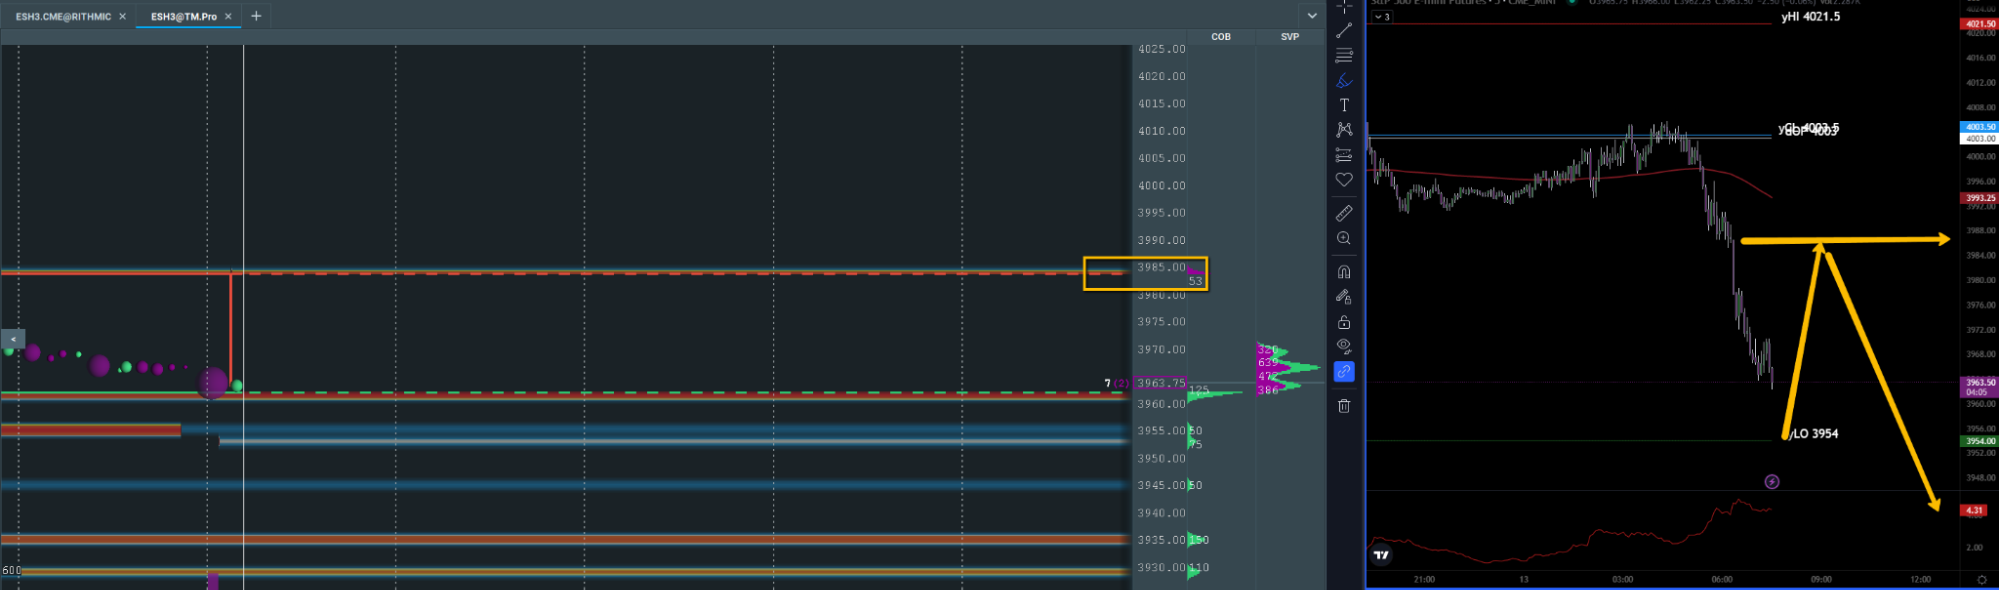Expand the left side panel arrow

tap(12, 339)
